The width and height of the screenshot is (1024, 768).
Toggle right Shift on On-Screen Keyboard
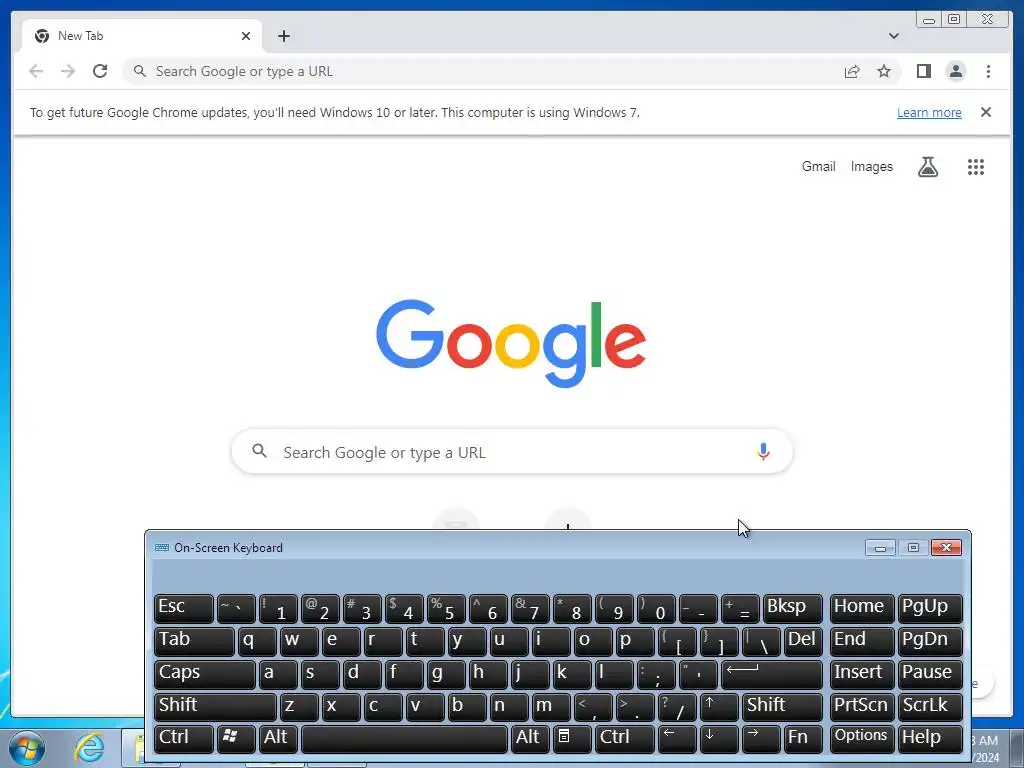tap(782, 707)
